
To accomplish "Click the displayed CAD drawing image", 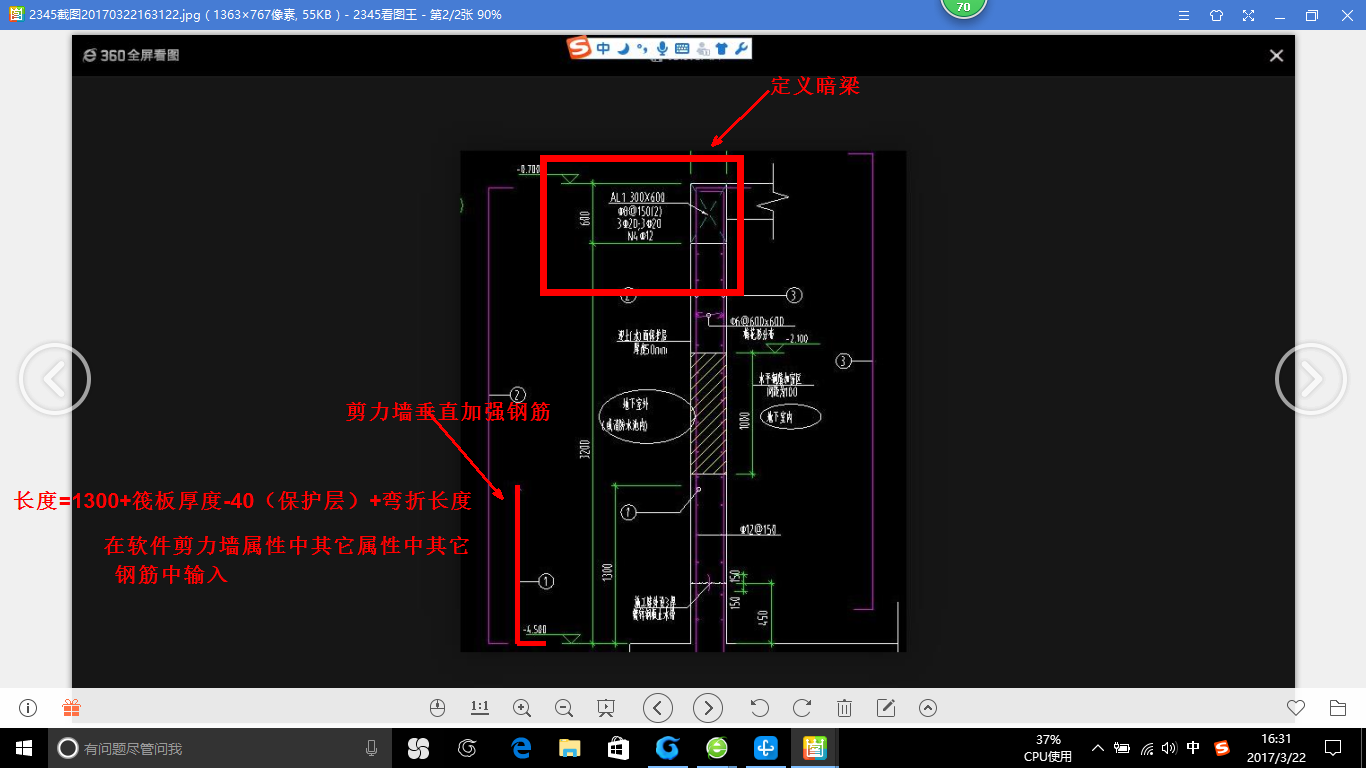I will 683,401.
